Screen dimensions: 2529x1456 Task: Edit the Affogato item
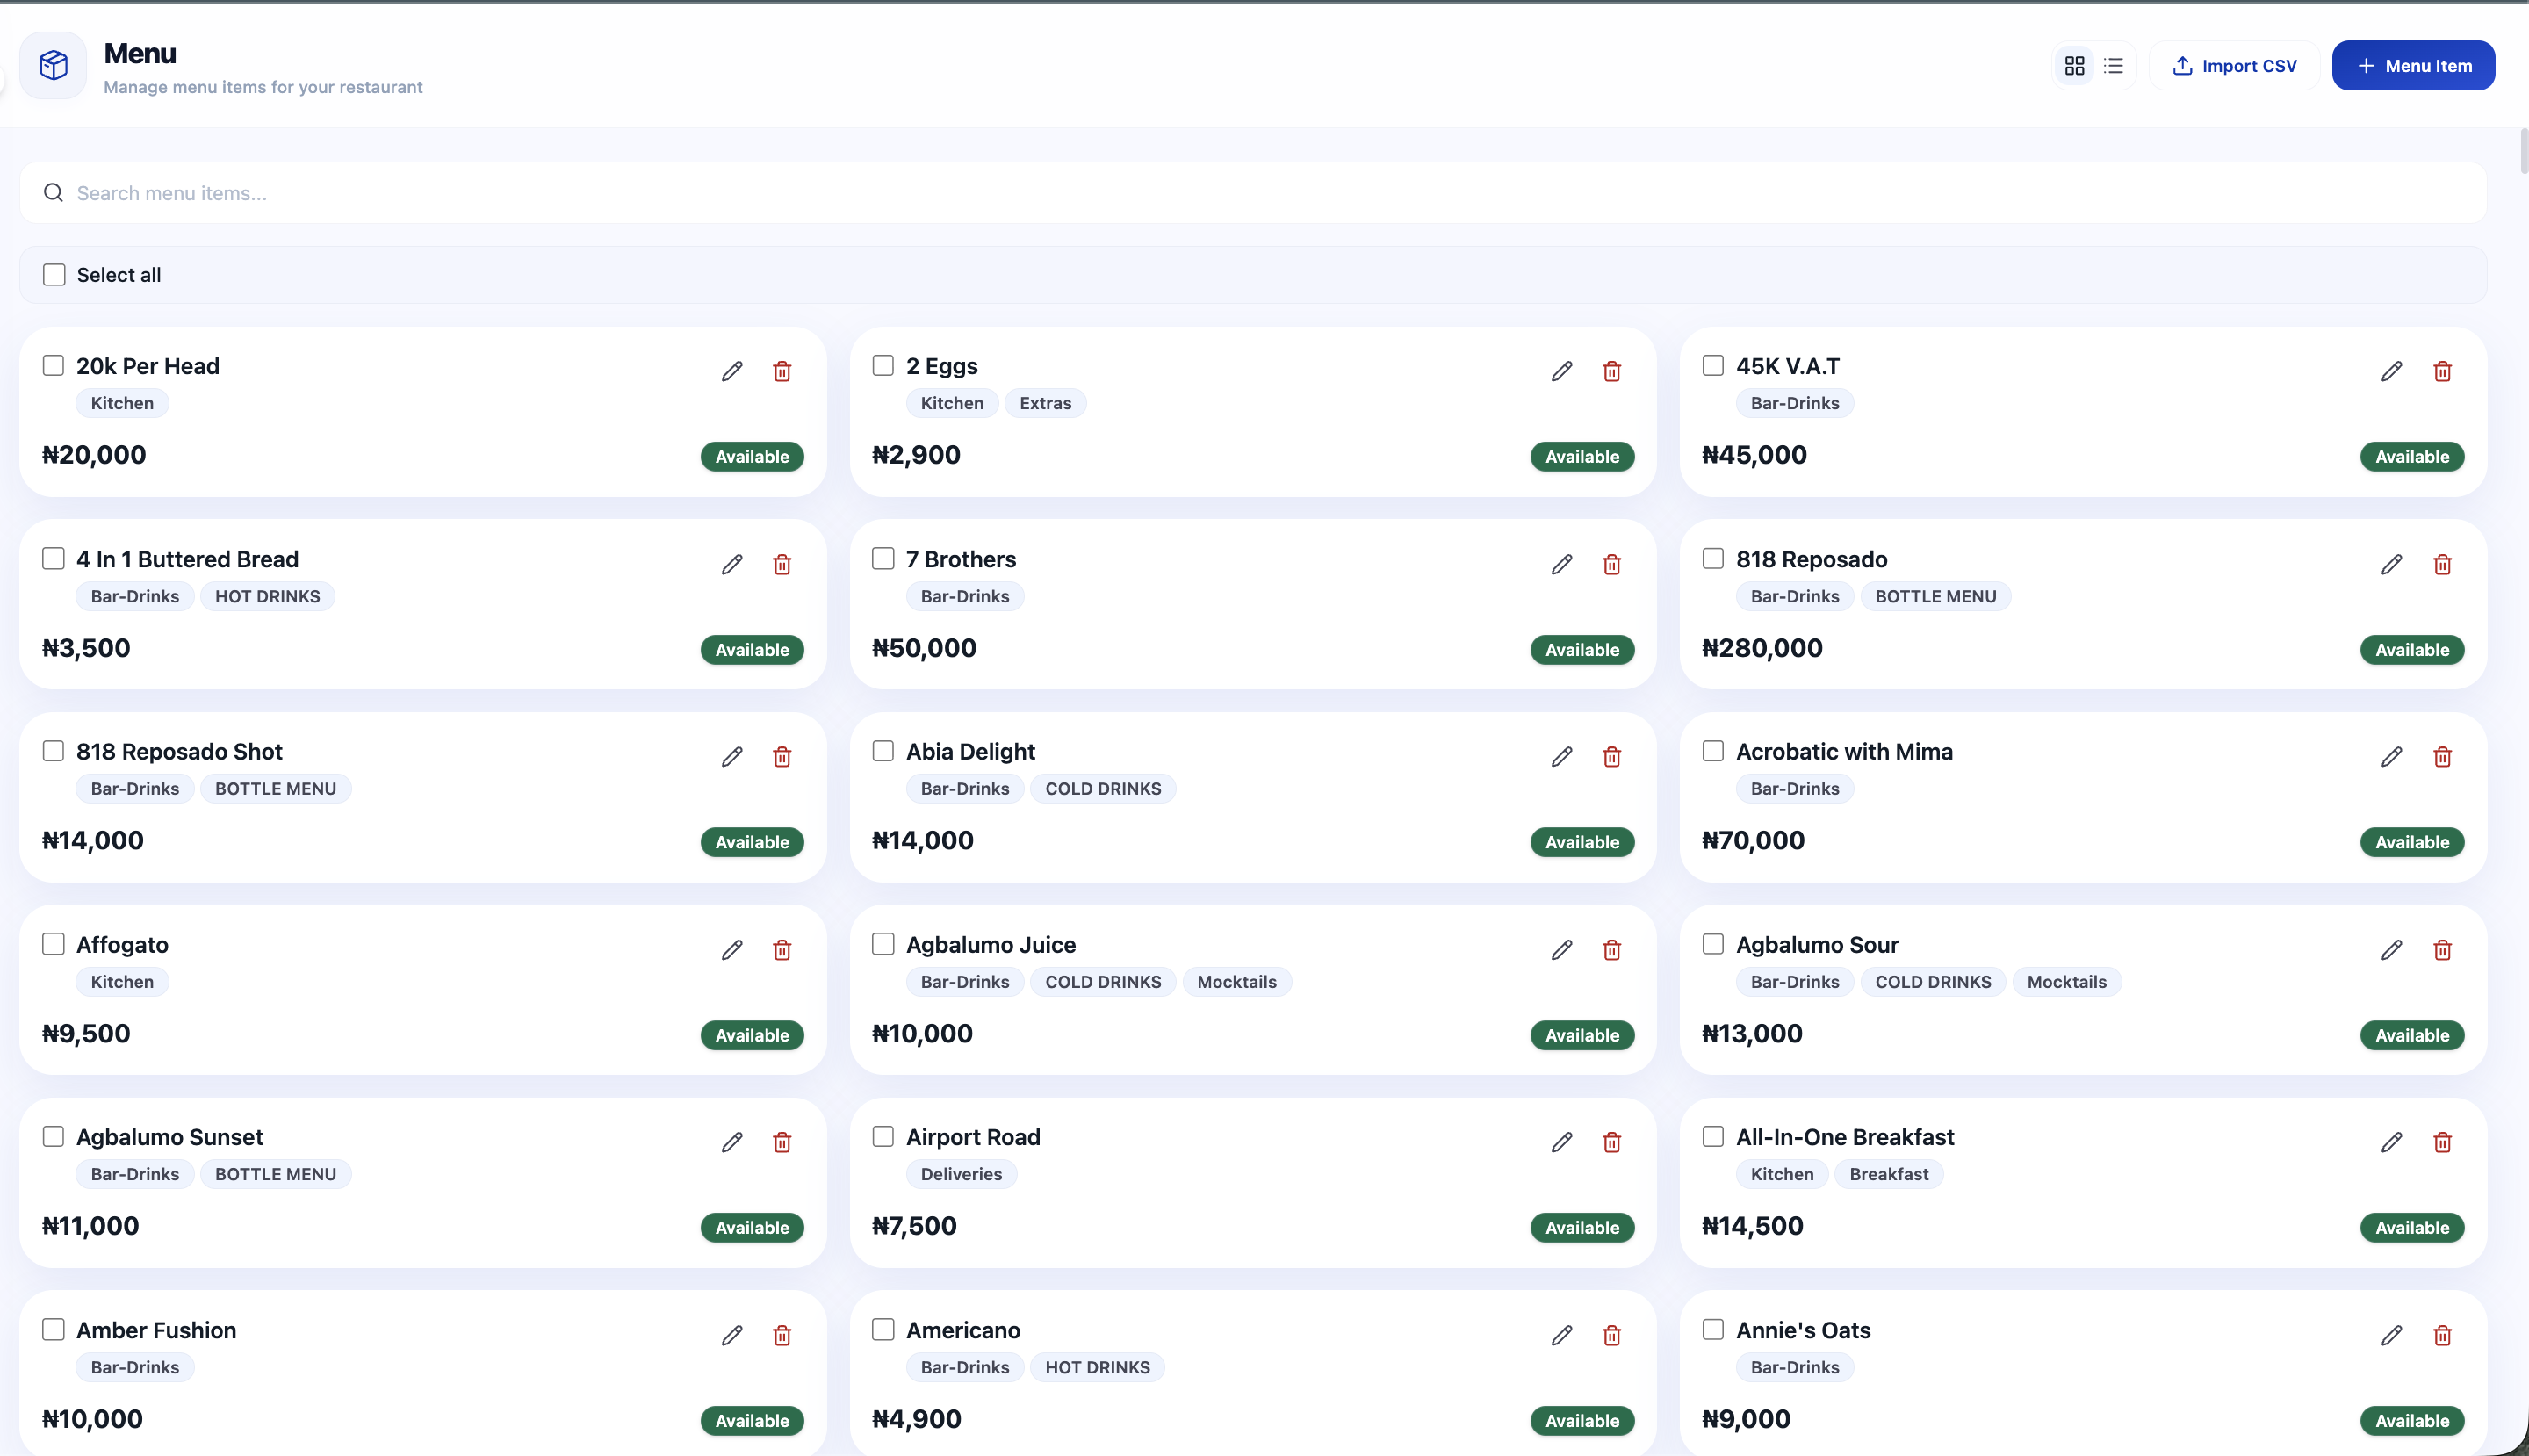(x=732, y=950)
